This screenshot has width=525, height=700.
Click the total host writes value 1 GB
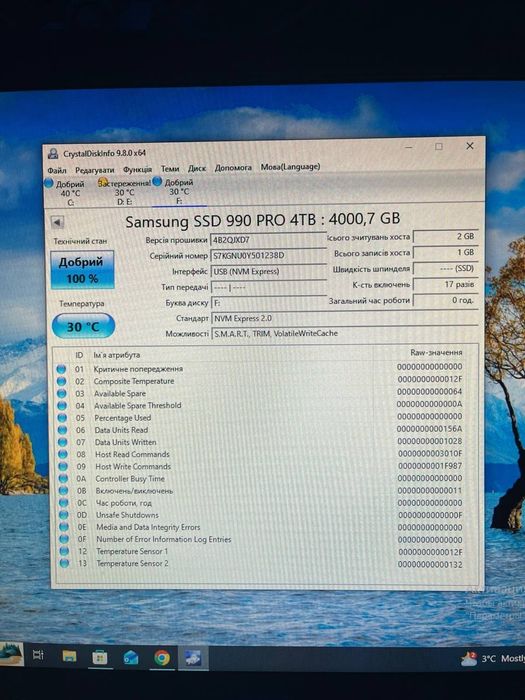click(x=445, y=253)
